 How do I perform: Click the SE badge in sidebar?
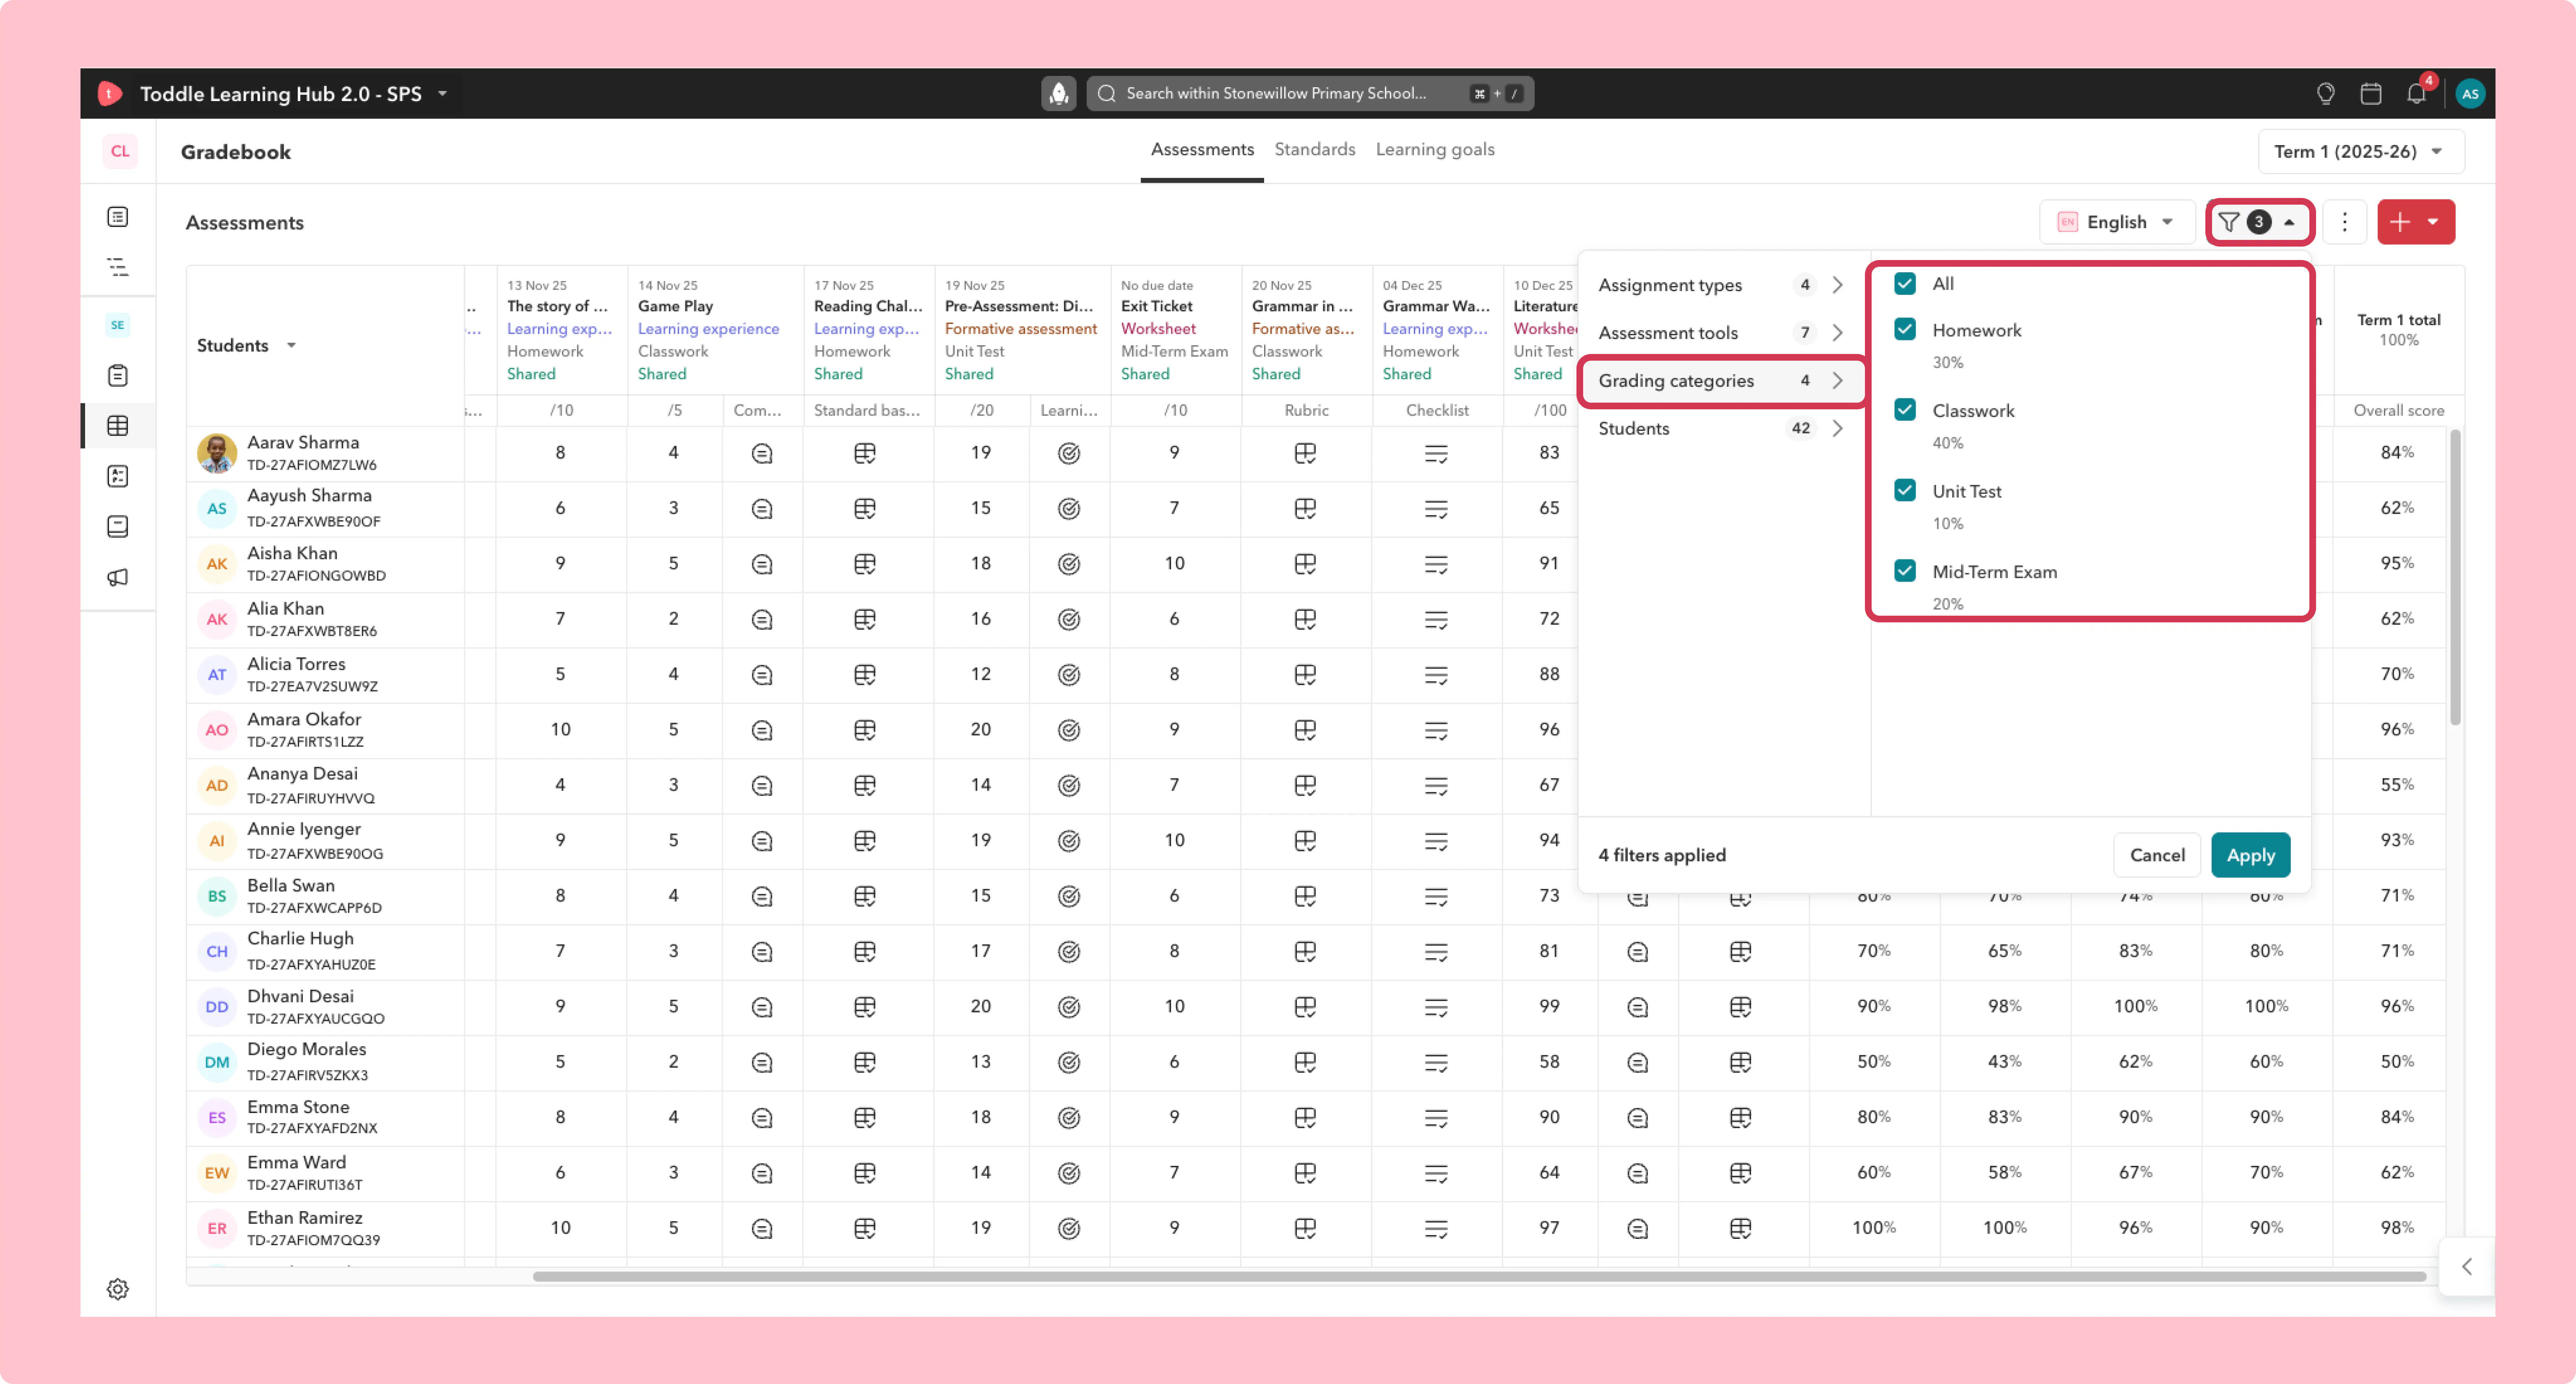pyautogui.click(x=118, y=325)
